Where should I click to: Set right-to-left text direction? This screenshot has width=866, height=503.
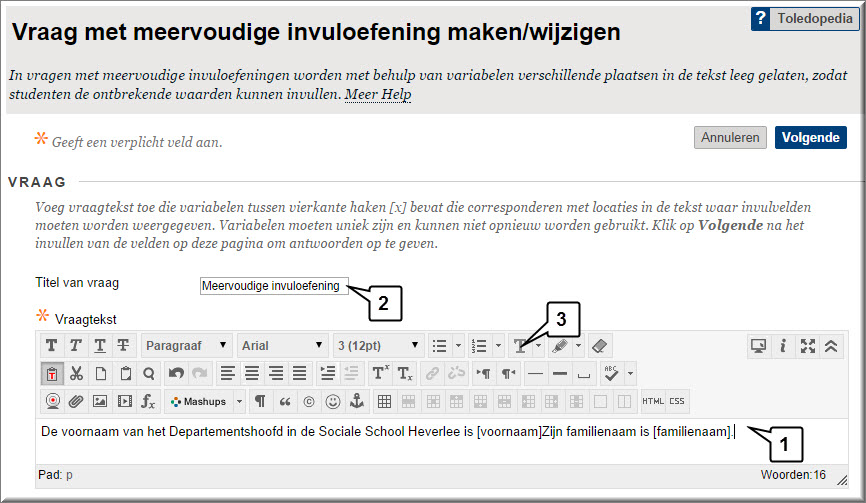[x=508, y=374]
